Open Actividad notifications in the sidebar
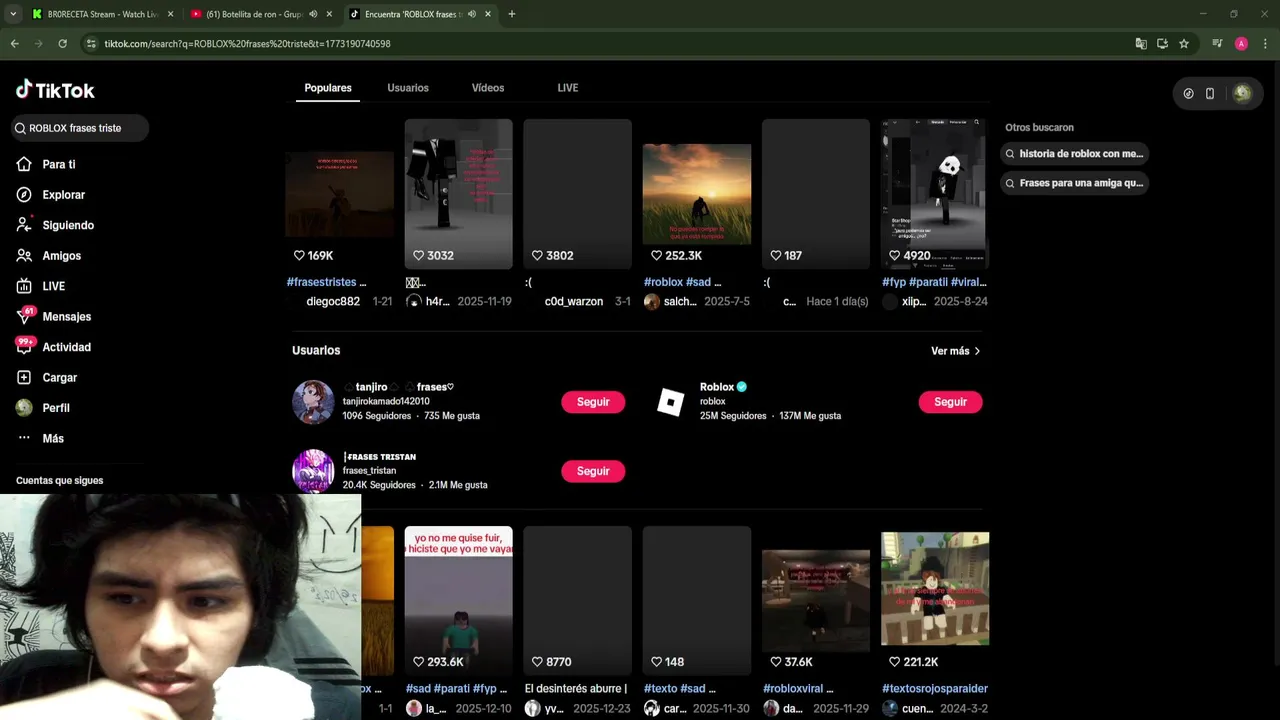This screenshot has width=1280, height=720. (66, 347)
